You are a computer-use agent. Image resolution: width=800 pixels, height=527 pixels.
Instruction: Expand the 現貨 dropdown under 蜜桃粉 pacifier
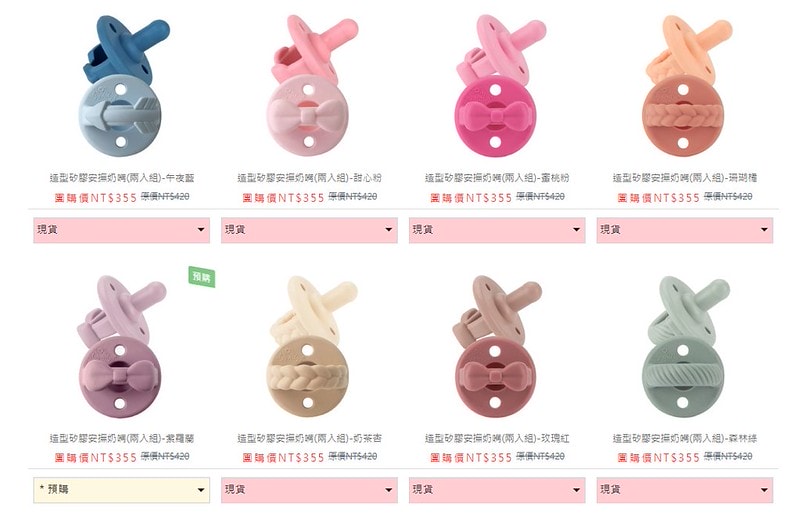(497, 230)
